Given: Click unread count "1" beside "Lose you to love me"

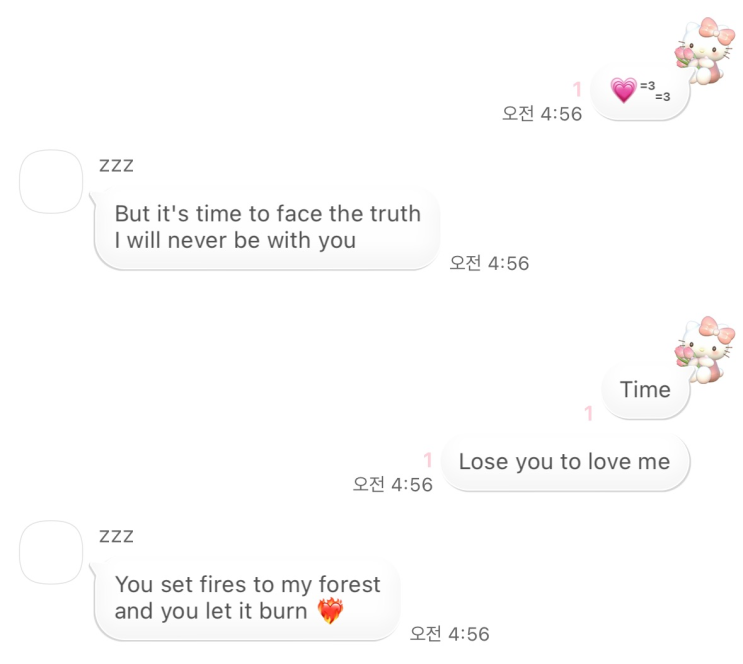Looking at the screenshot, I should (428, 460).
